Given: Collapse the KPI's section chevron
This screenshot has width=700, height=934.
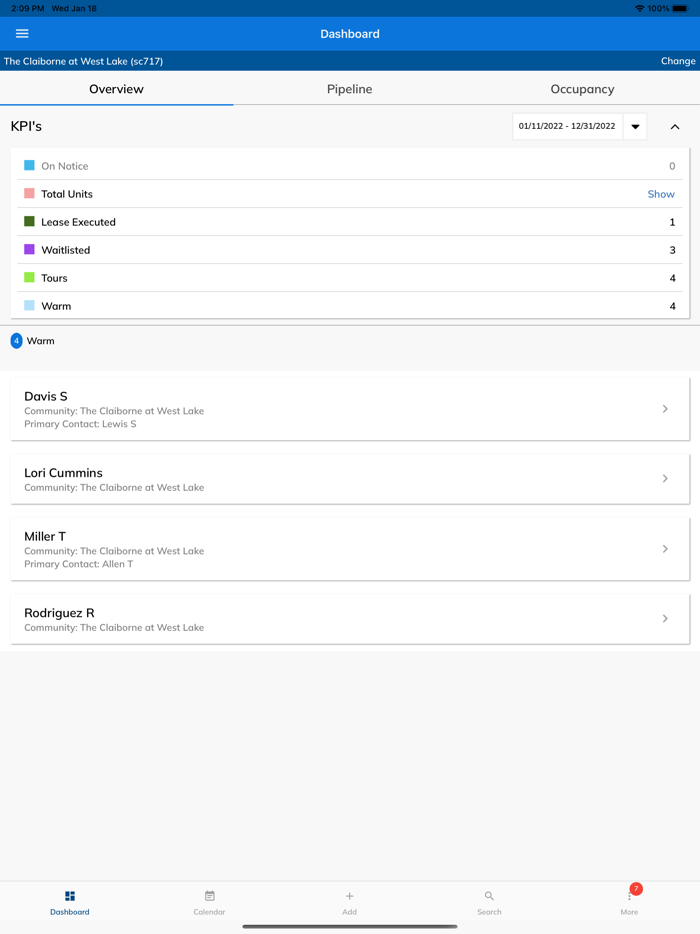Looking at the screenshot, I should pyautogui.click(x=675, y=126).
